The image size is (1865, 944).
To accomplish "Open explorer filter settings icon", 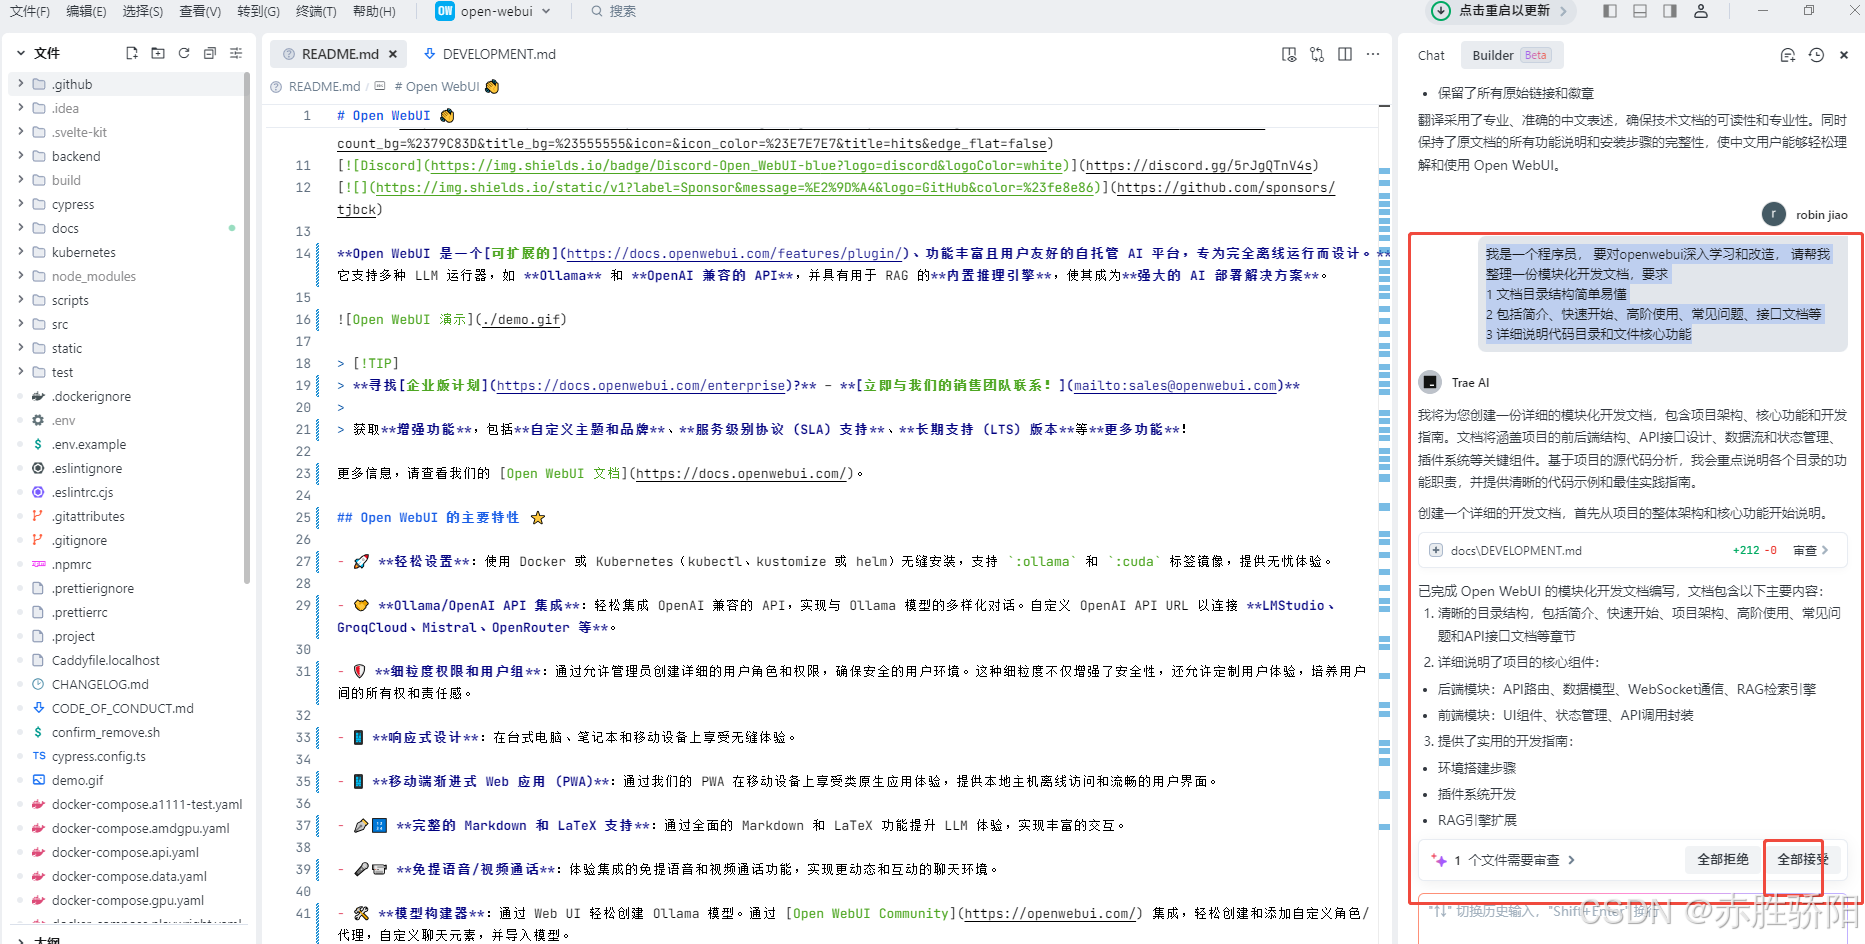I will tap(236, 53).
